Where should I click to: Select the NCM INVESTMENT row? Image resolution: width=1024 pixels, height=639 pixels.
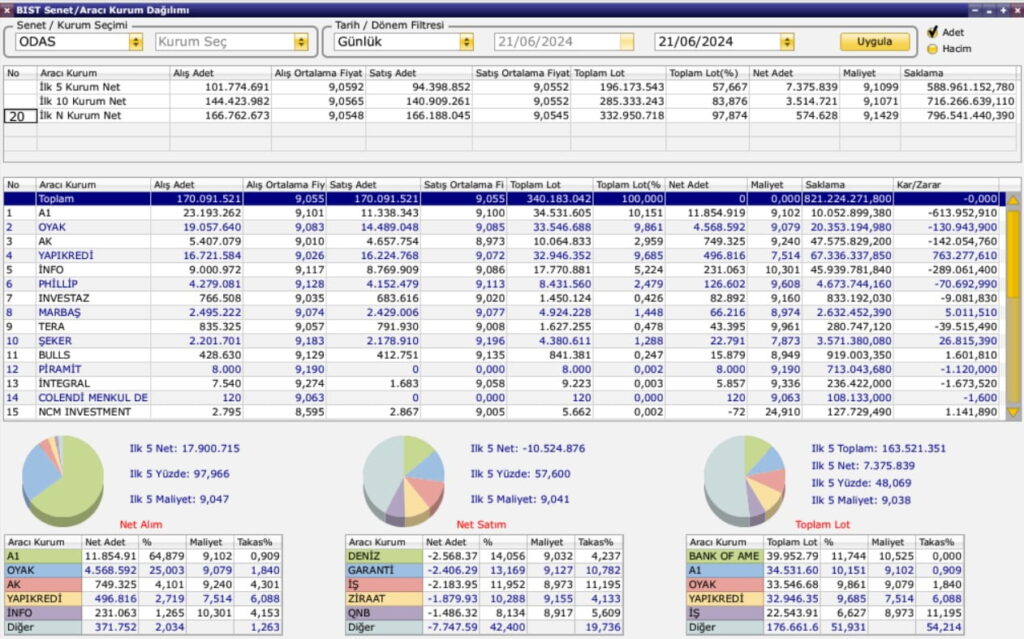(502, 412)
